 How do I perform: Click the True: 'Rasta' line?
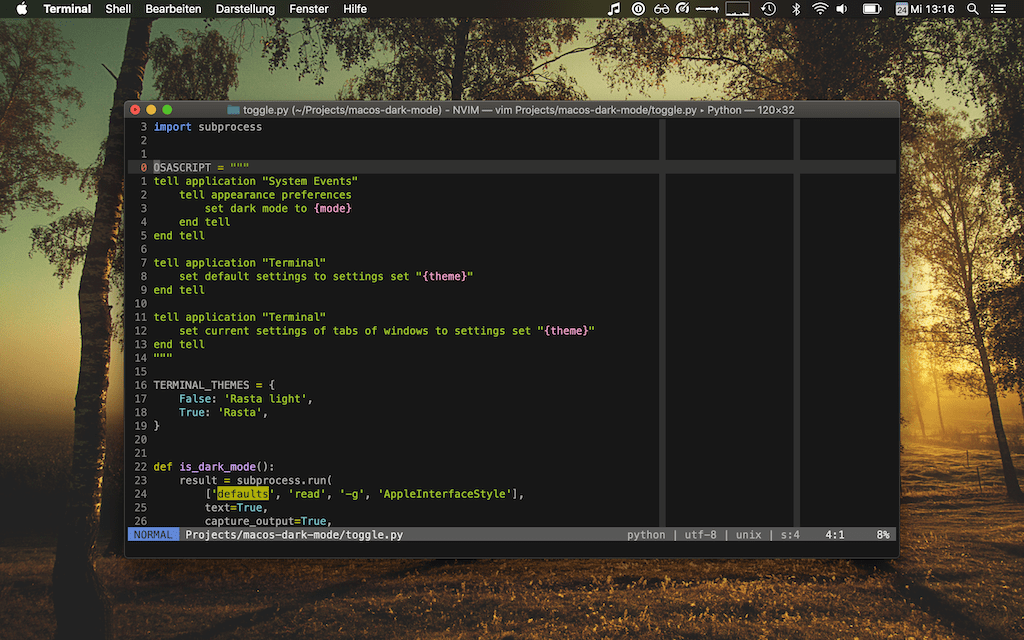(223, 412)
